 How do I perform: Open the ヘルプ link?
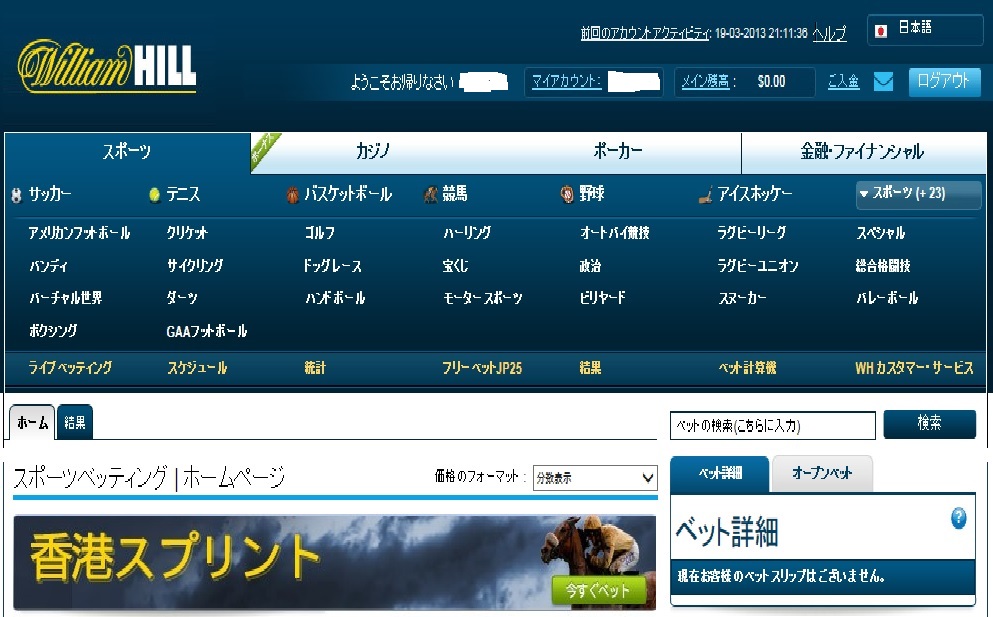click(830, 33)
